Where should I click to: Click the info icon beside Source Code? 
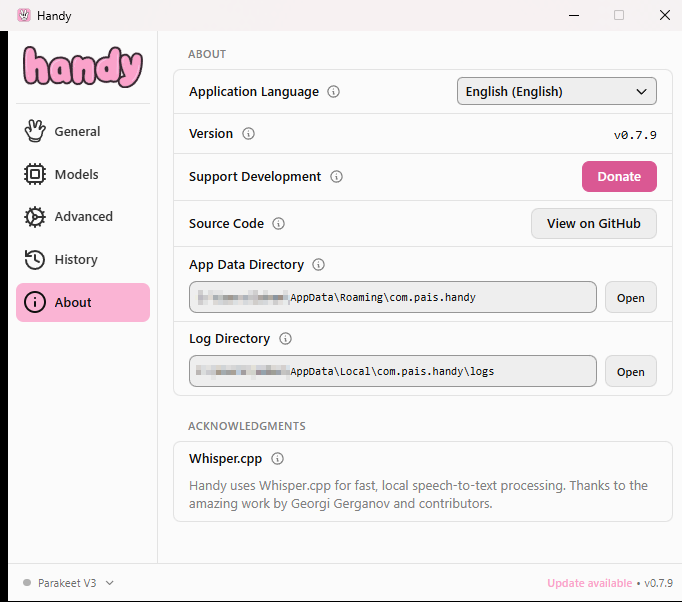279,224
